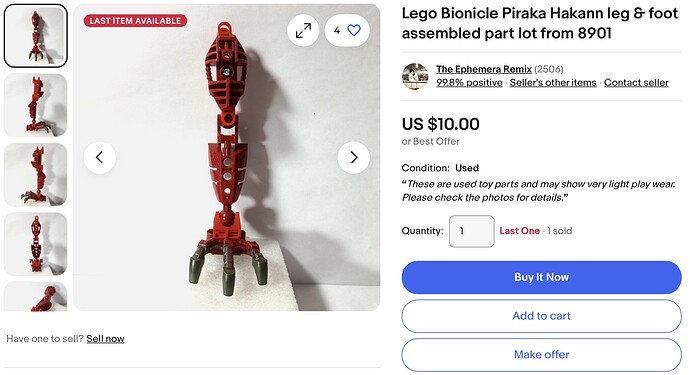The image size is (690, 375).
Task: Click the Buy It Now button
Action: [542, 277]
